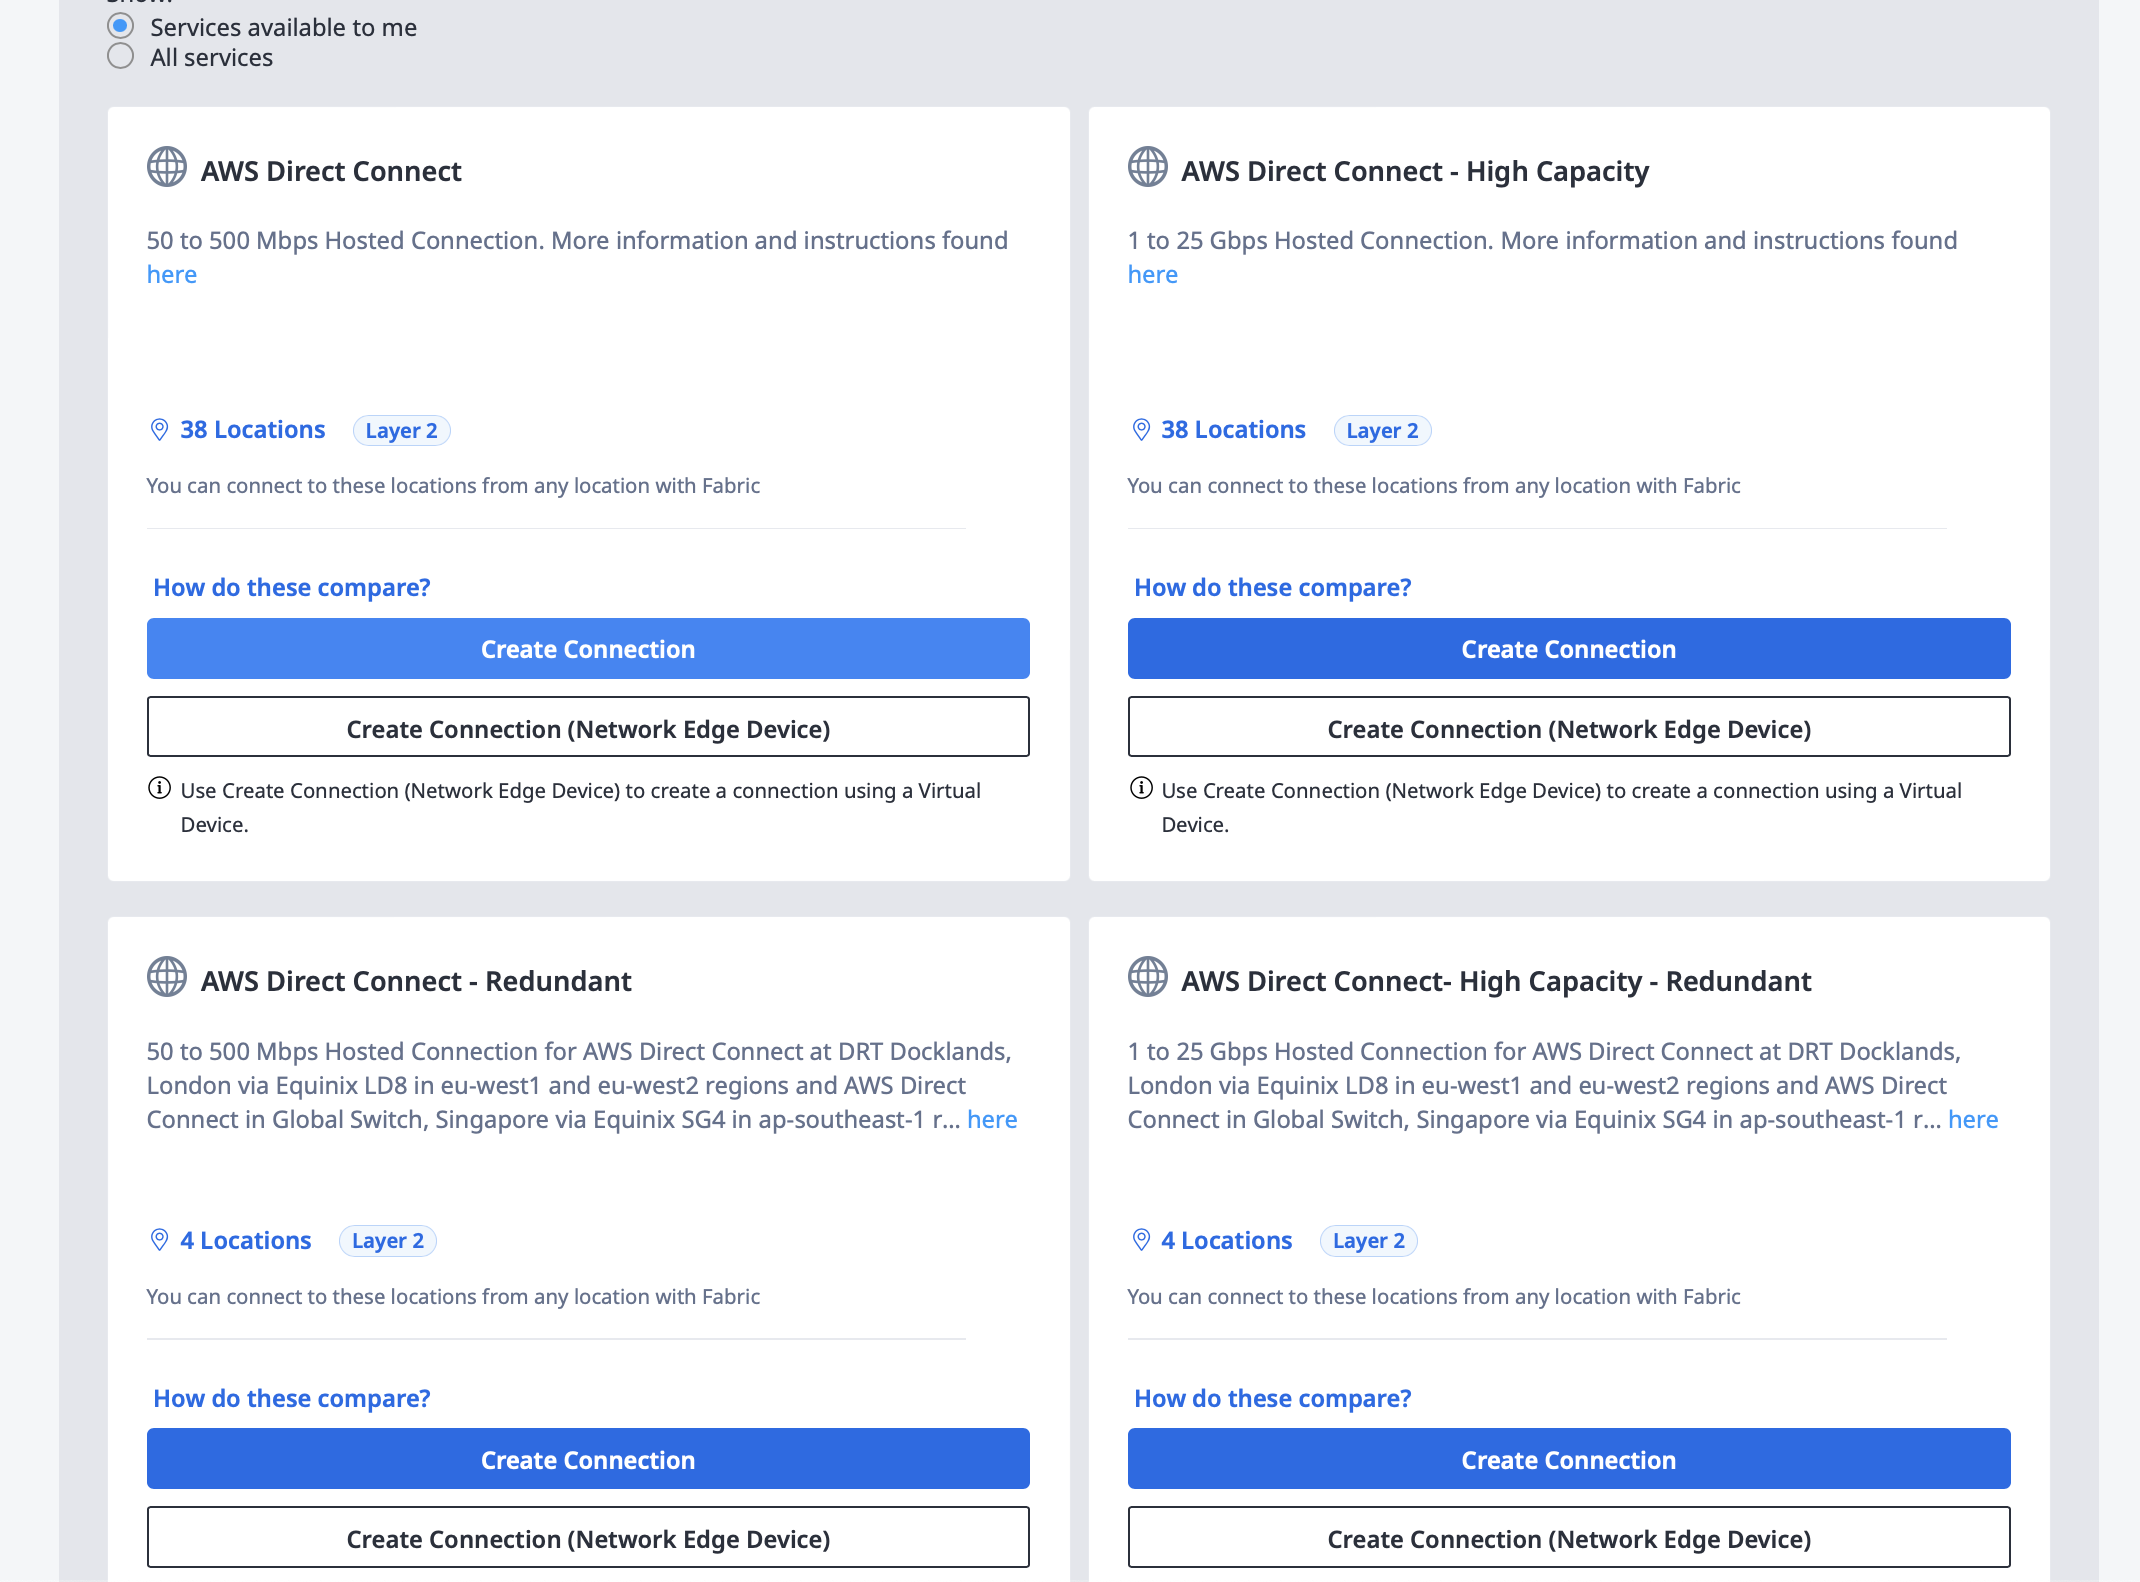Click the globe icon beside AWS Direct Connect
Viewport: 2140px width, 1582px height.
167,167
